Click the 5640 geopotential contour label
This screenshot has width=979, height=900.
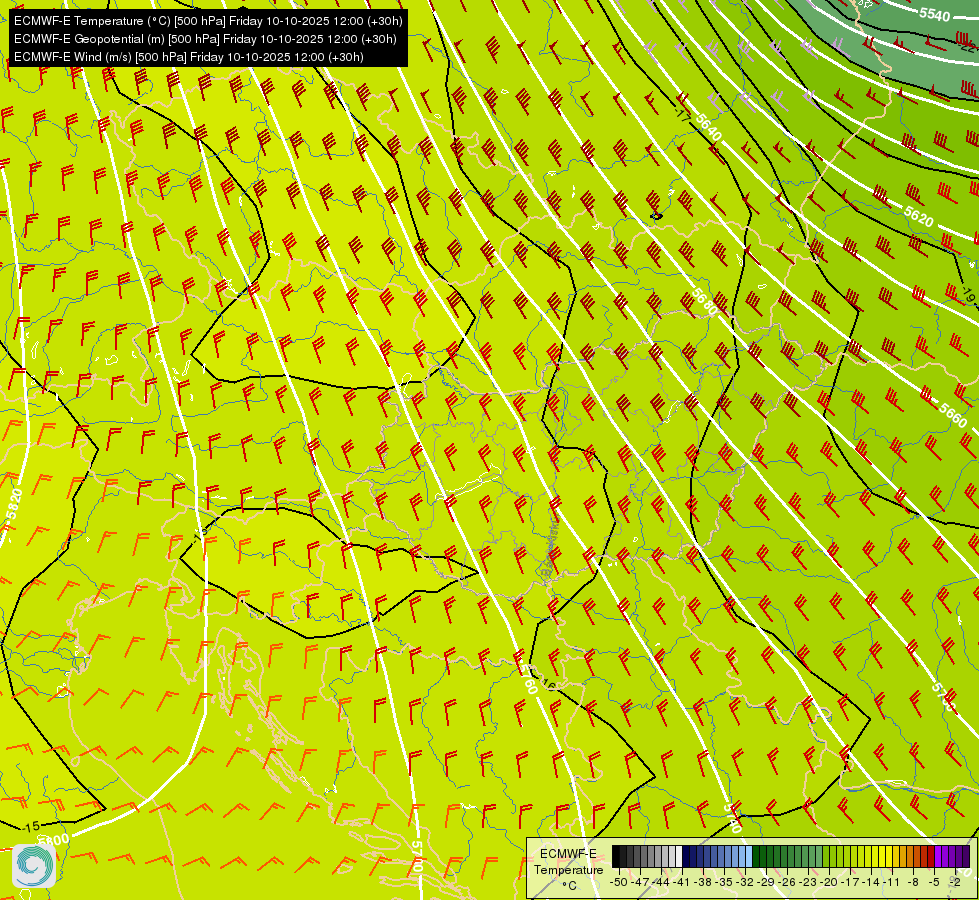tap(709, 127)
